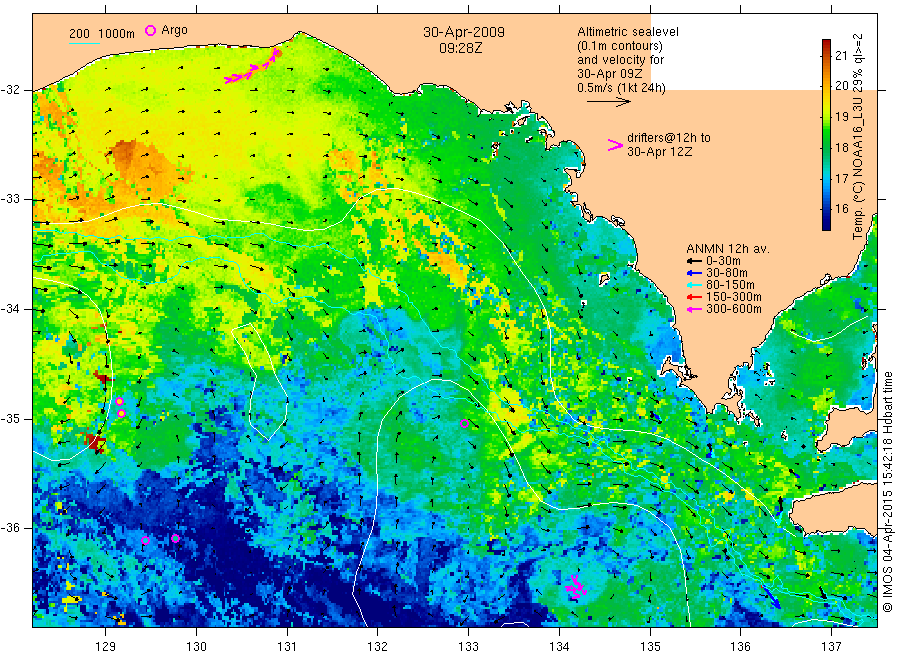This screenshot has height=660, width=900.
Task: Click the magenta Argo circle in the legend
Action: (150, 30)
